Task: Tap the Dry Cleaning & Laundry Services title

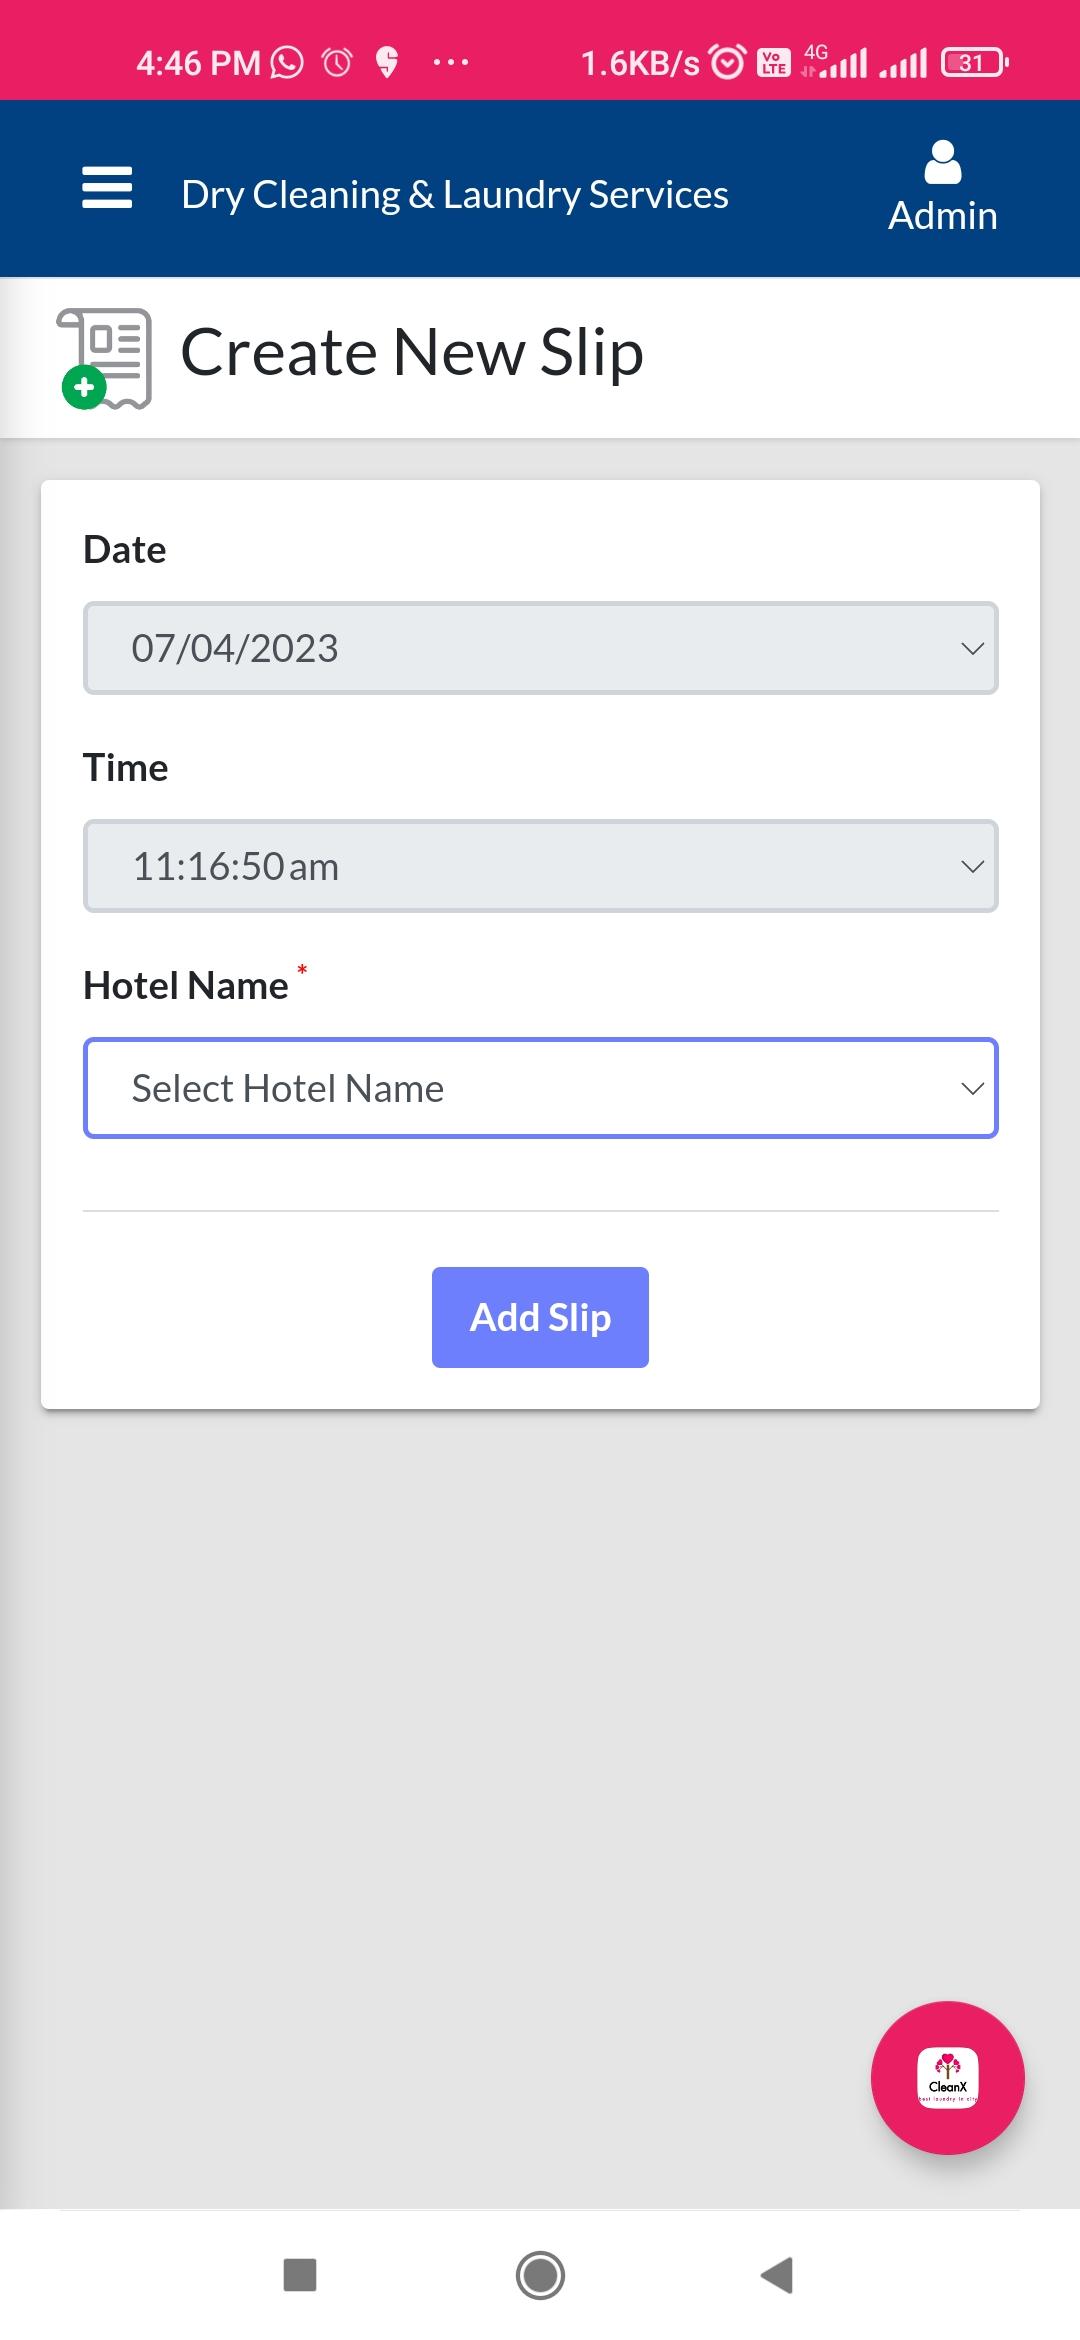Action: tap(455, 194)
